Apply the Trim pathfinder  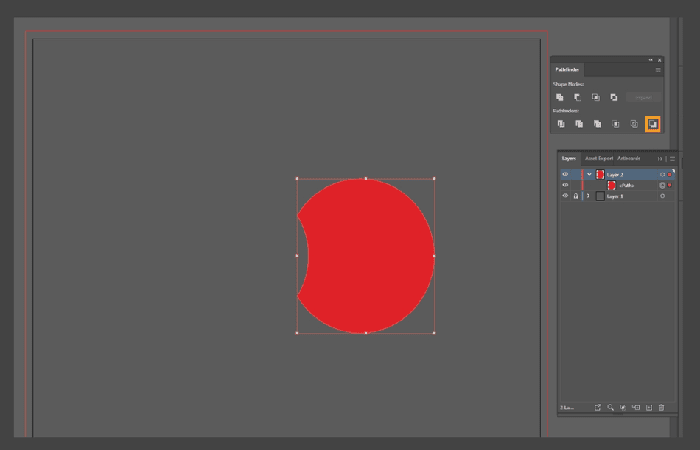point(579,124)
